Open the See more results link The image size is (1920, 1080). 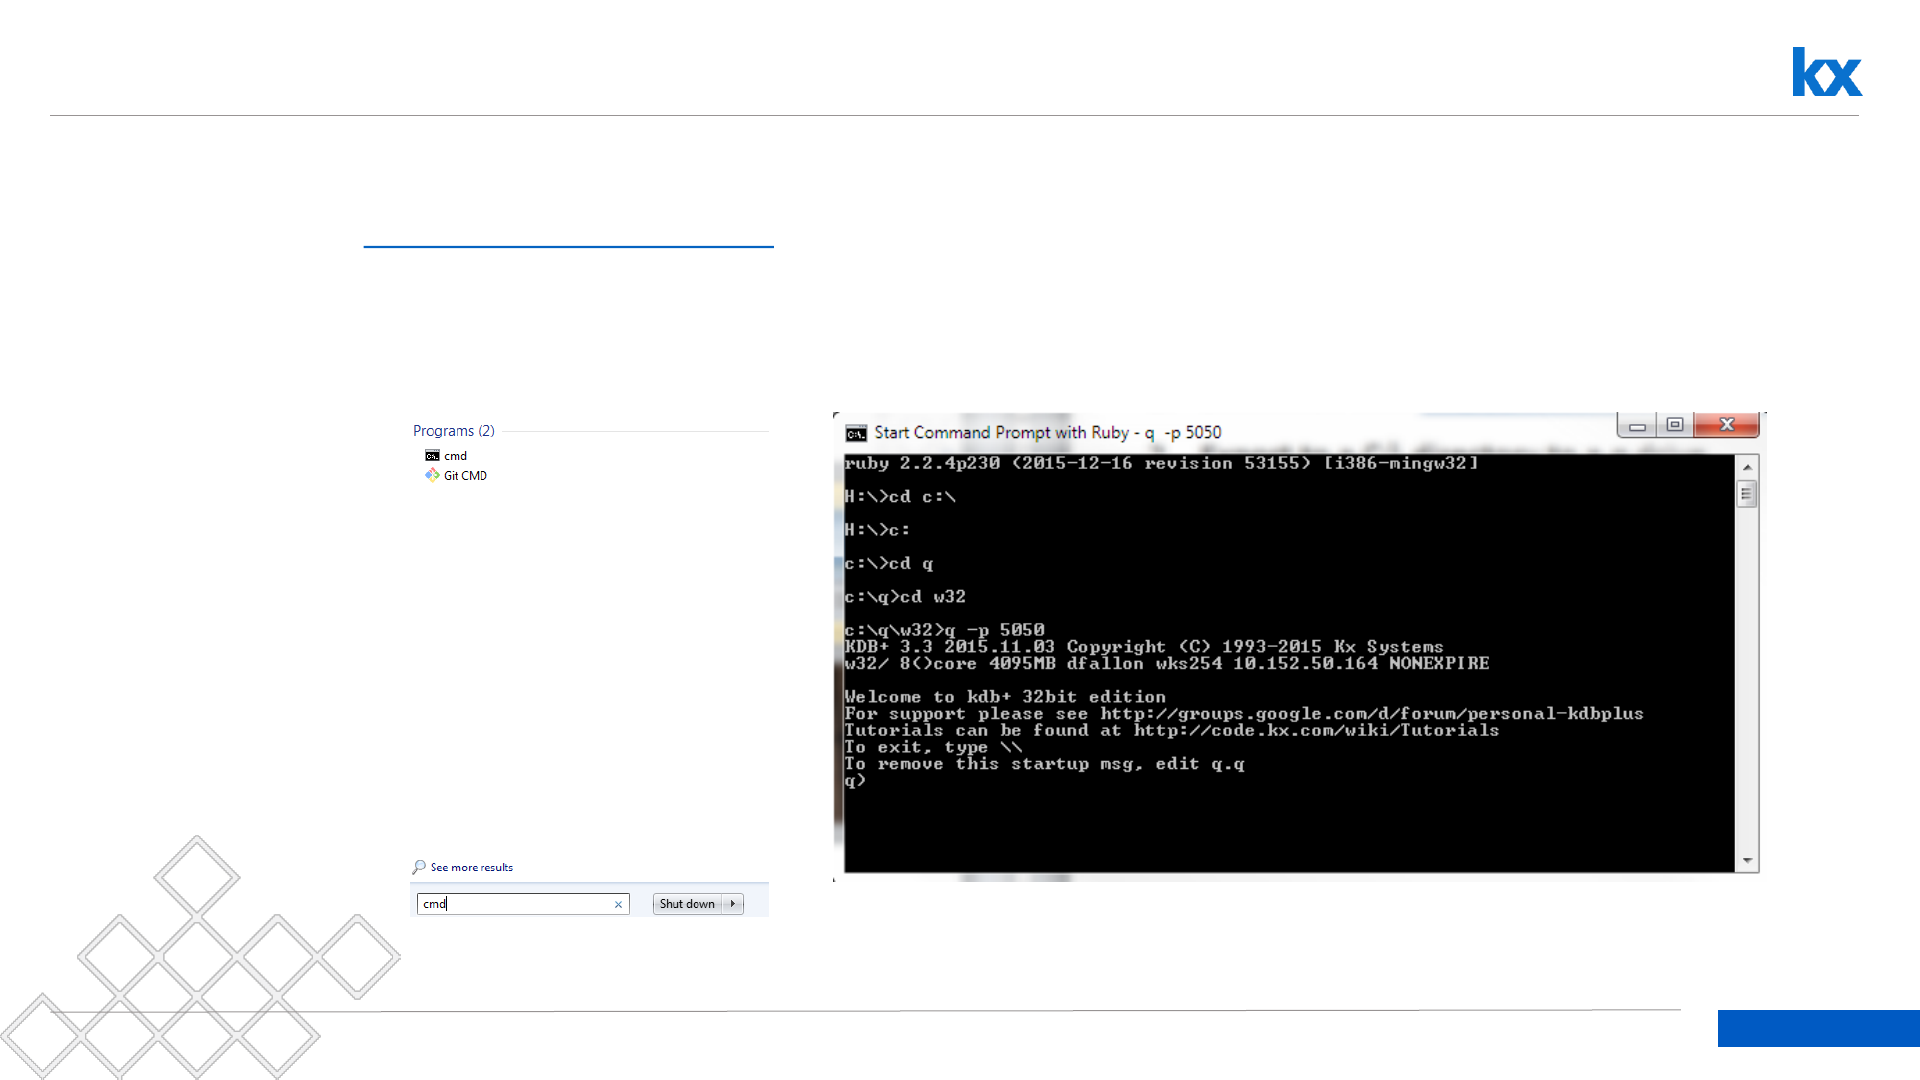pyautogui.click(x=471, y=867)
